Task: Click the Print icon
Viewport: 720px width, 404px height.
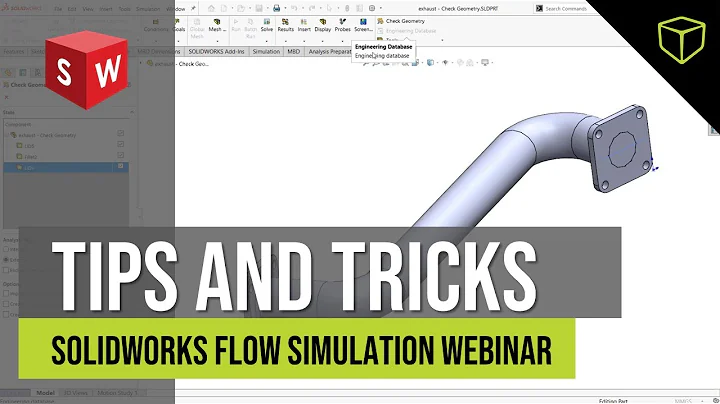Action: click(x=276, y=8)
